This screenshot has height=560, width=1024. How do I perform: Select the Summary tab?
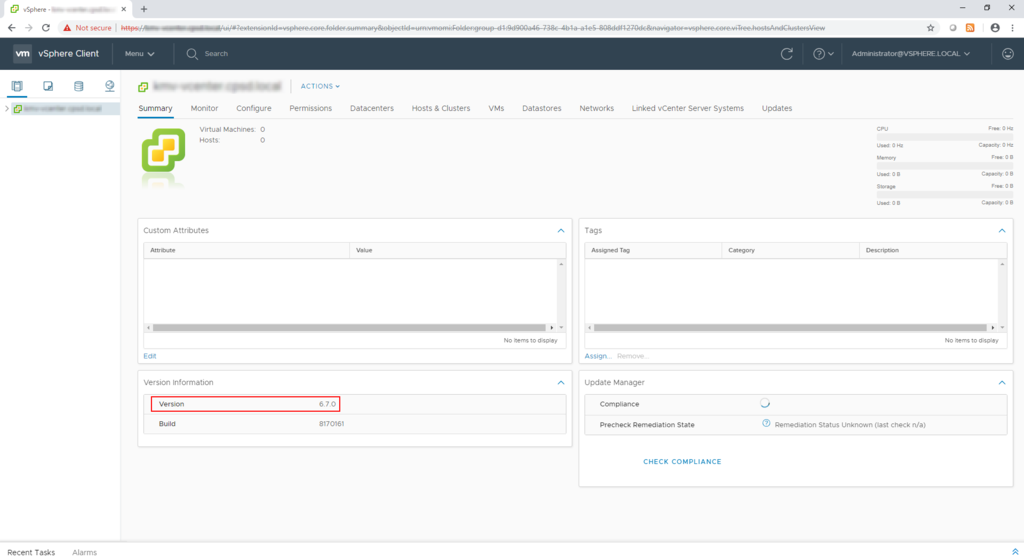(155, 108)
